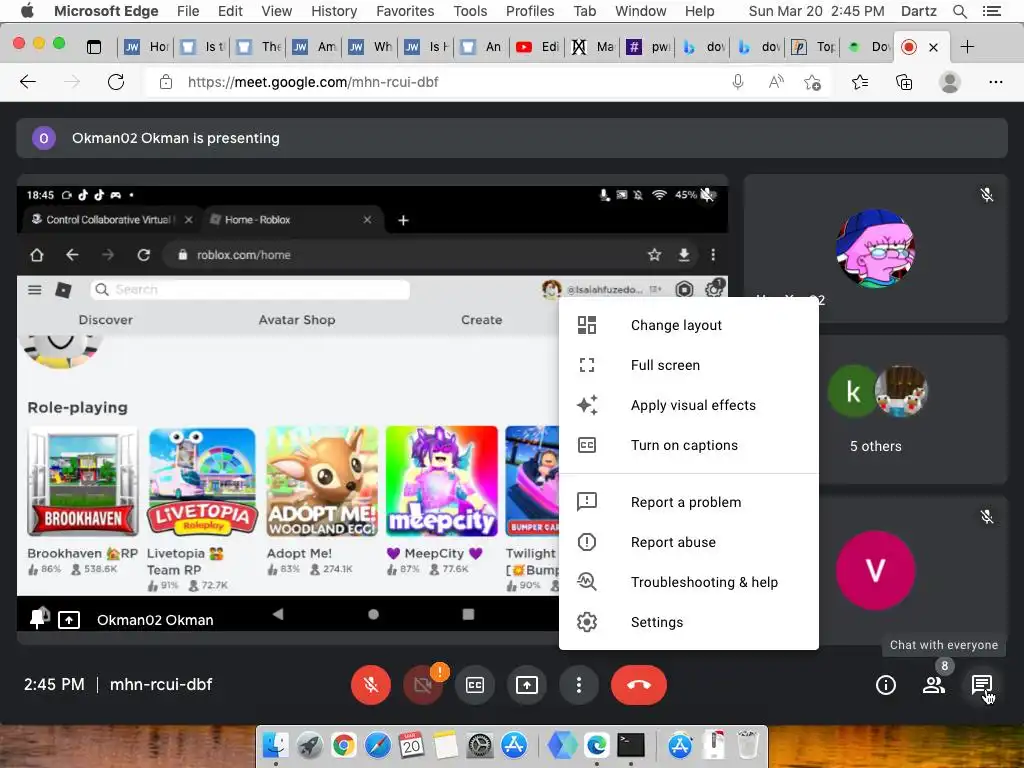This screenshot has height=768, width=1024.
Task: Choose Report a problem
Action: 688,502
